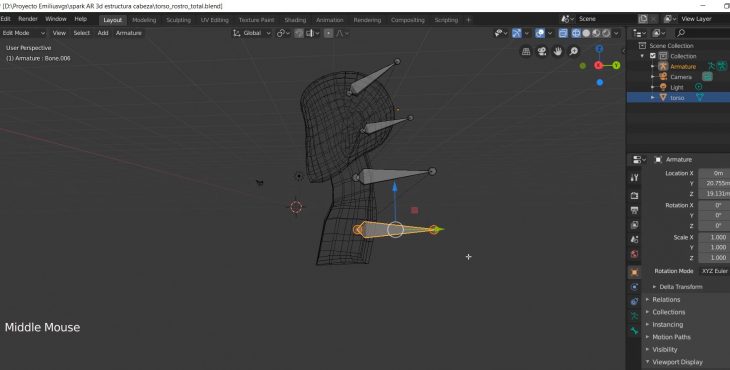Select solid viewport shading
Viewport: 730px width, 370px height.
tap(586, 33)
